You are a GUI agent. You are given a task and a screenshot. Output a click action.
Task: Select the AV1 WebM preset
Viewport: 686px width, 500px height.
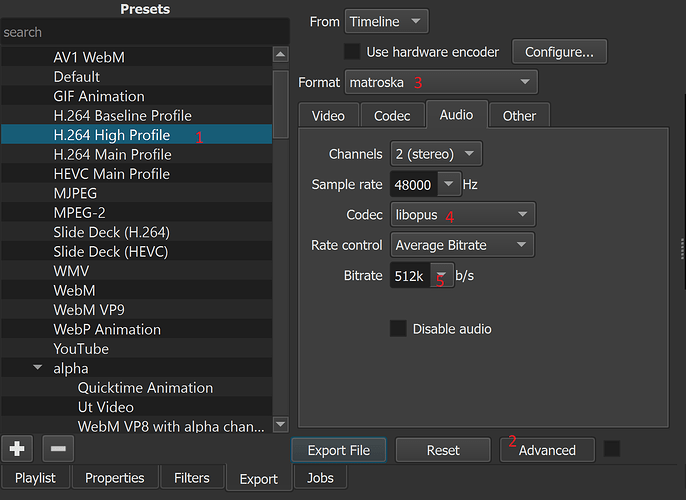pos(136,57)
